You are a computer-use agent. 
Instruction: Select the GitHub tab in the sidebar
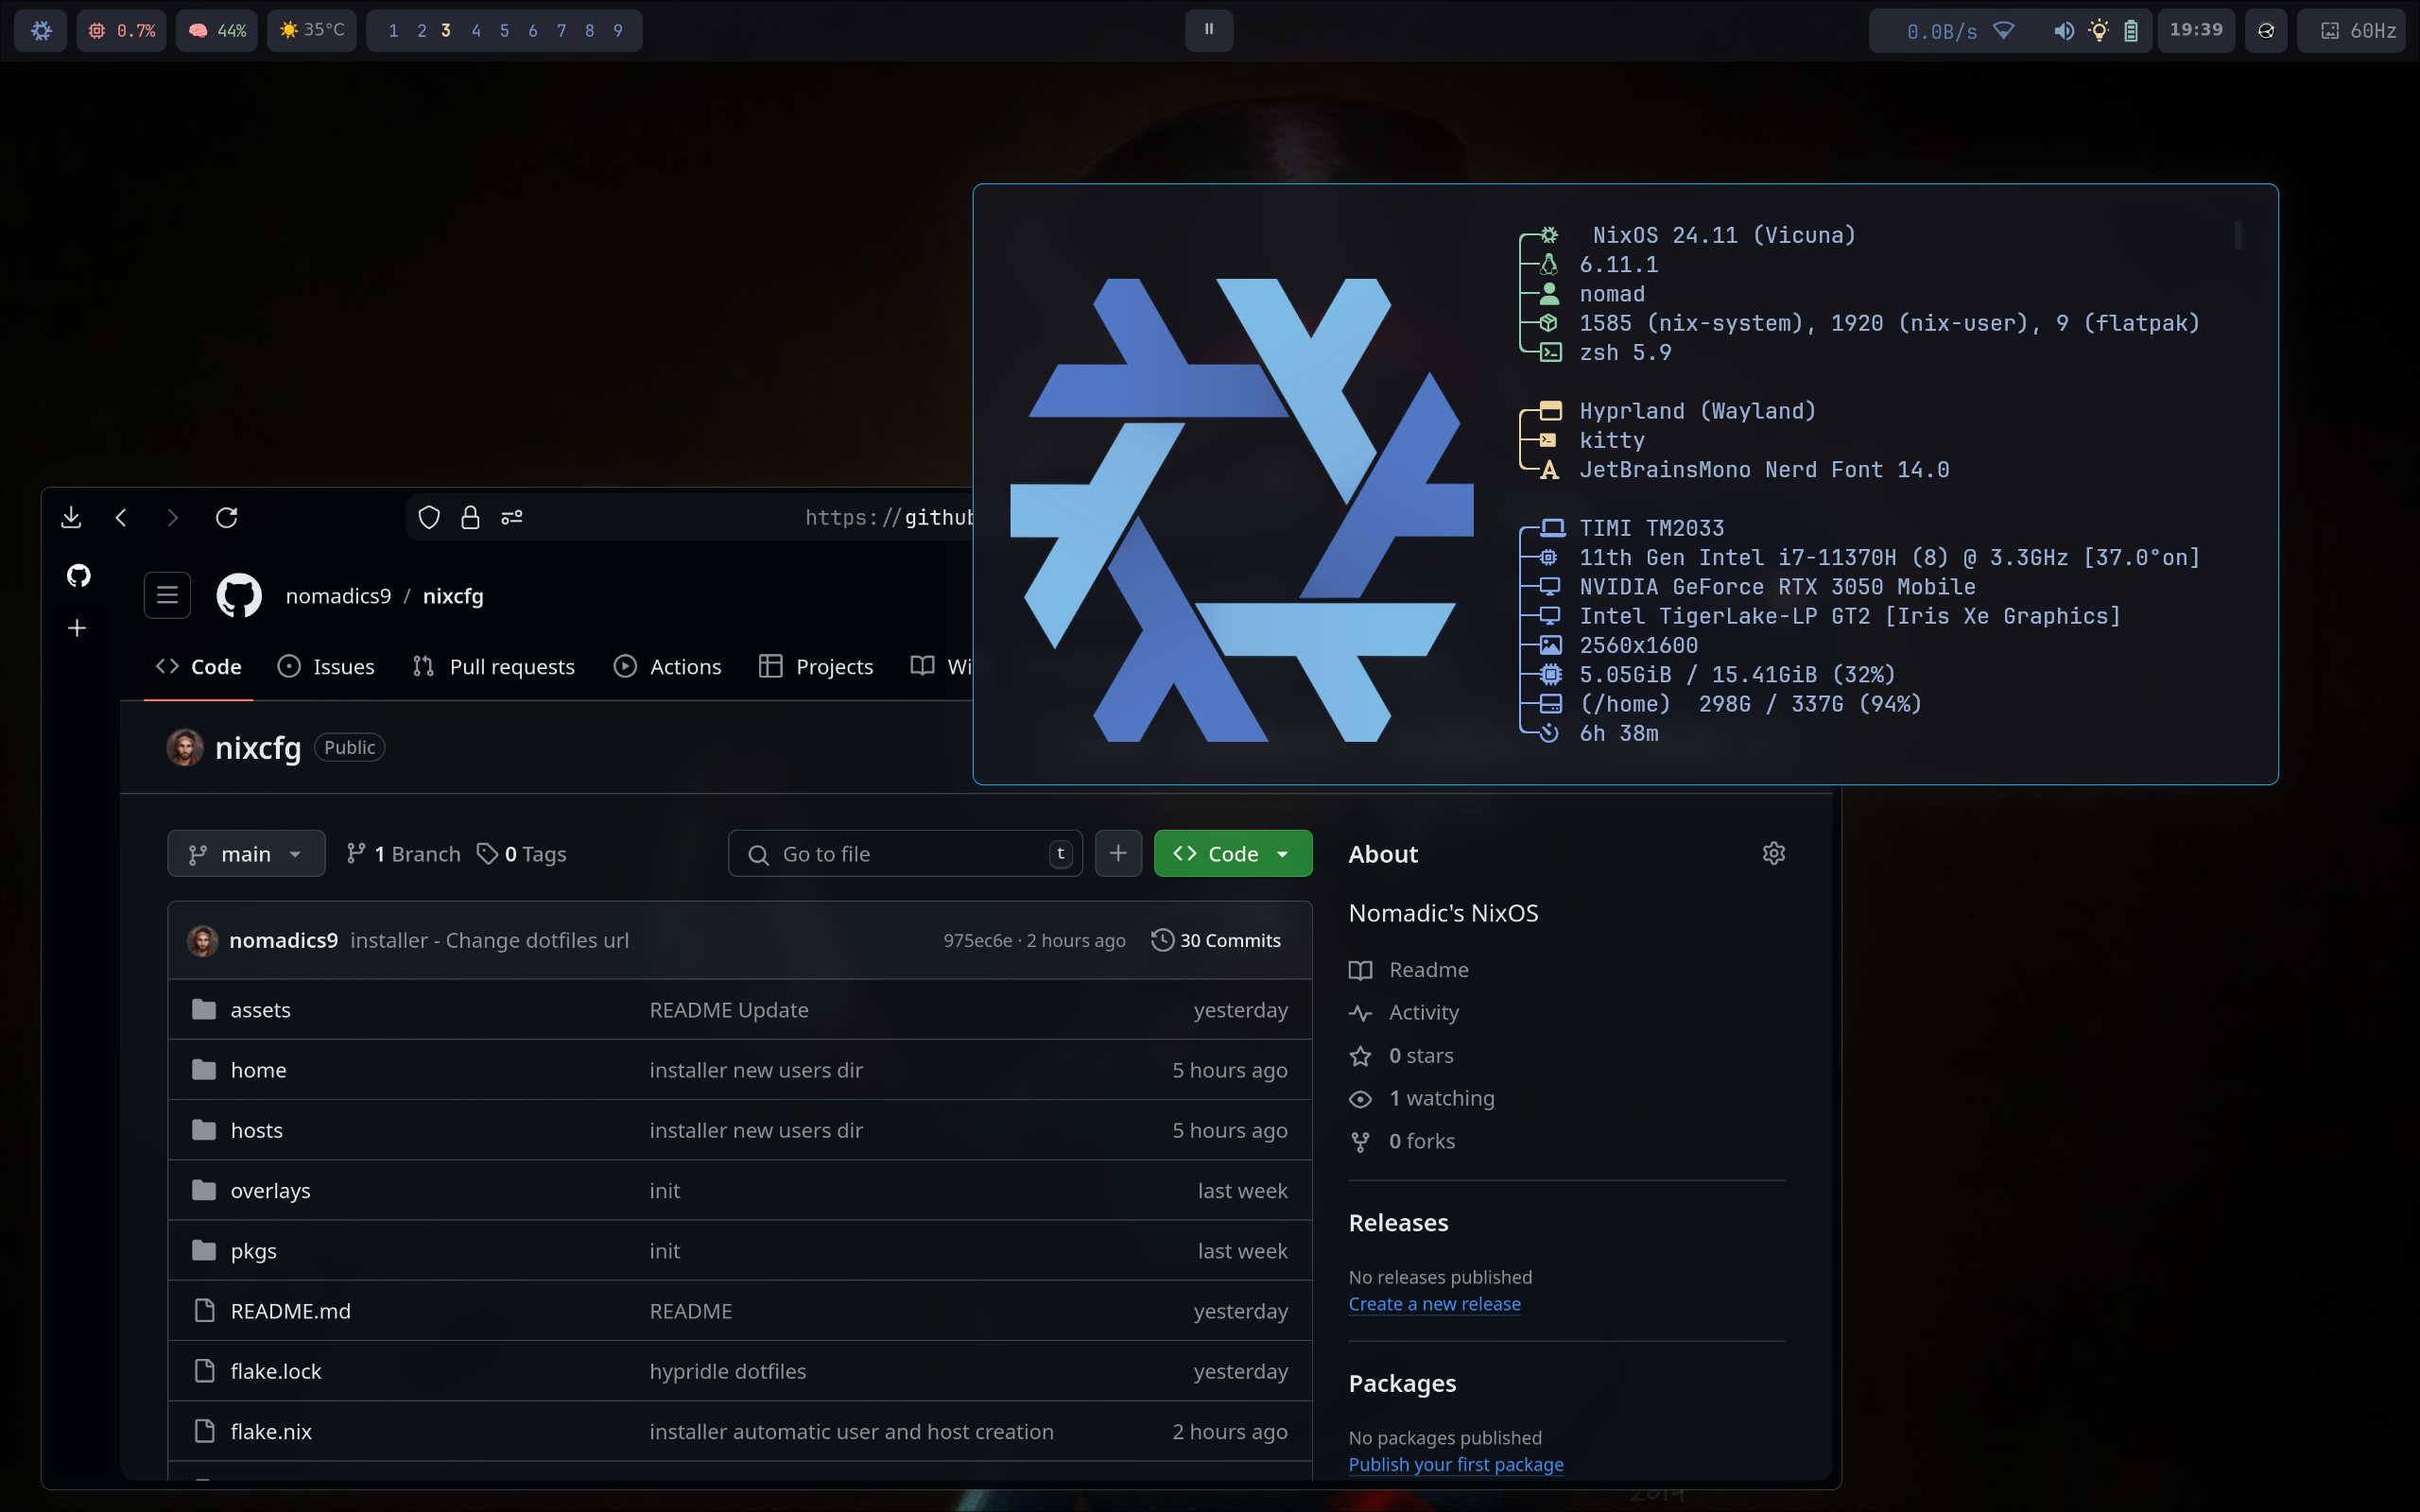78,575
